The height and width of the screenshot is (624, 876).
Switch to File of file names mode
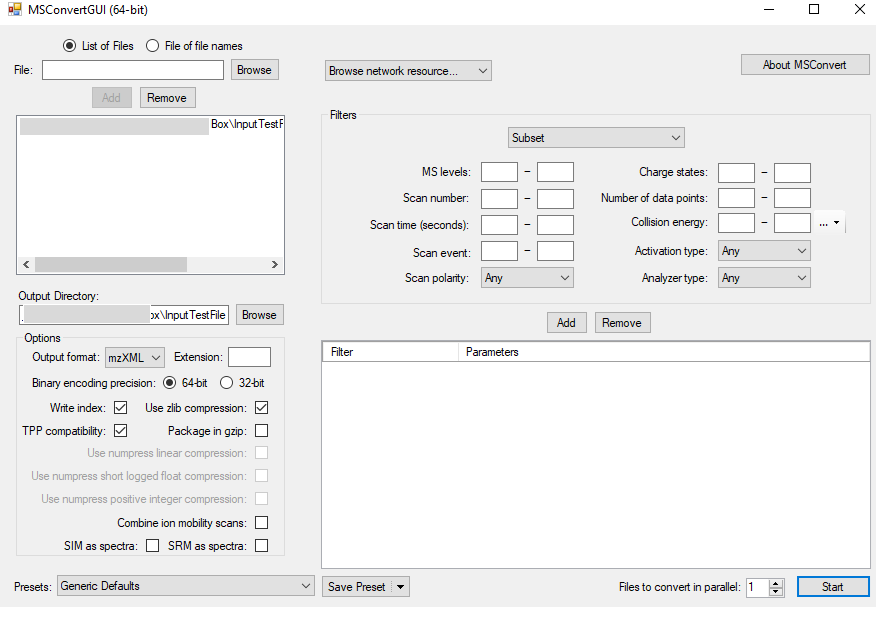152,45
